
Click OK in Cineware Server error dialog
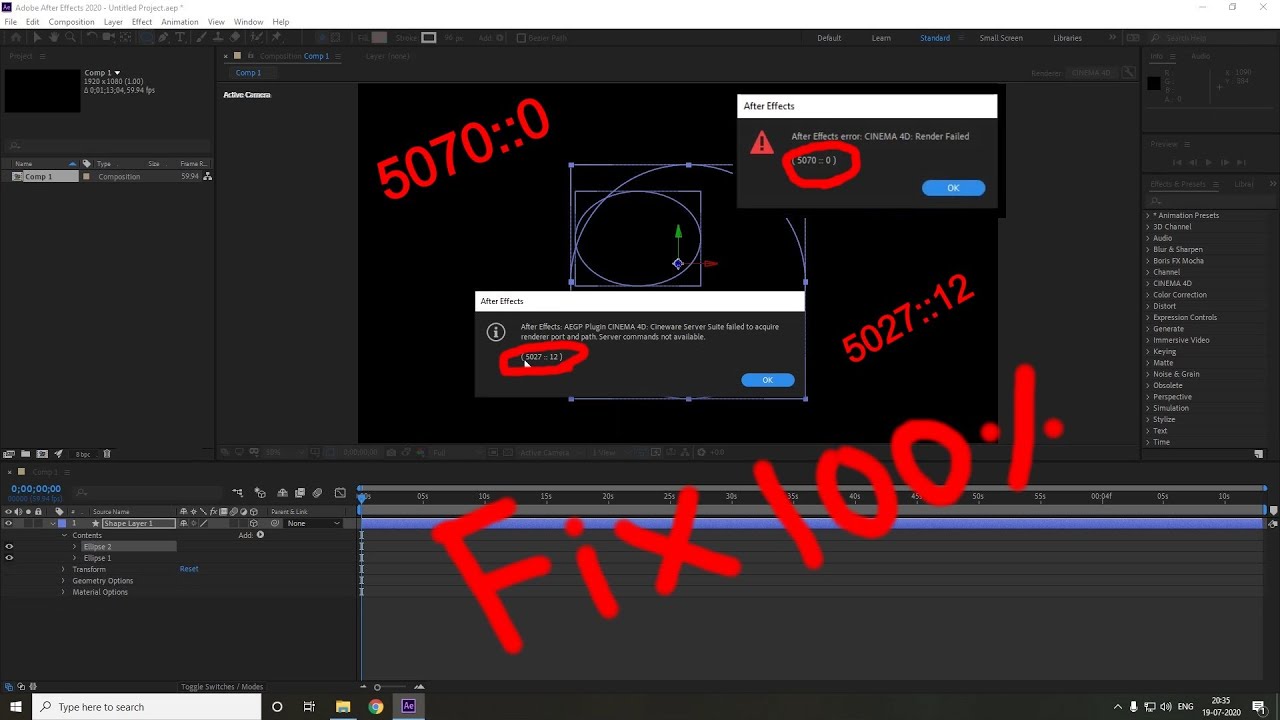pyautogui.click(x=768, y=380)
